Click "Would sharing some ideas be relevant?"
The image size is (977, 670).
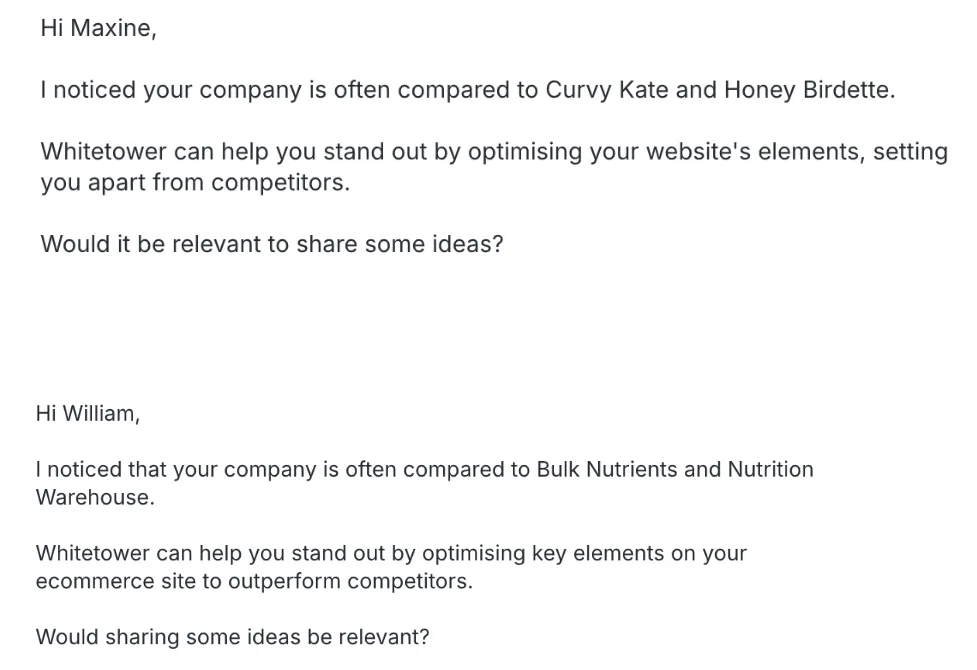click(232, 637)
